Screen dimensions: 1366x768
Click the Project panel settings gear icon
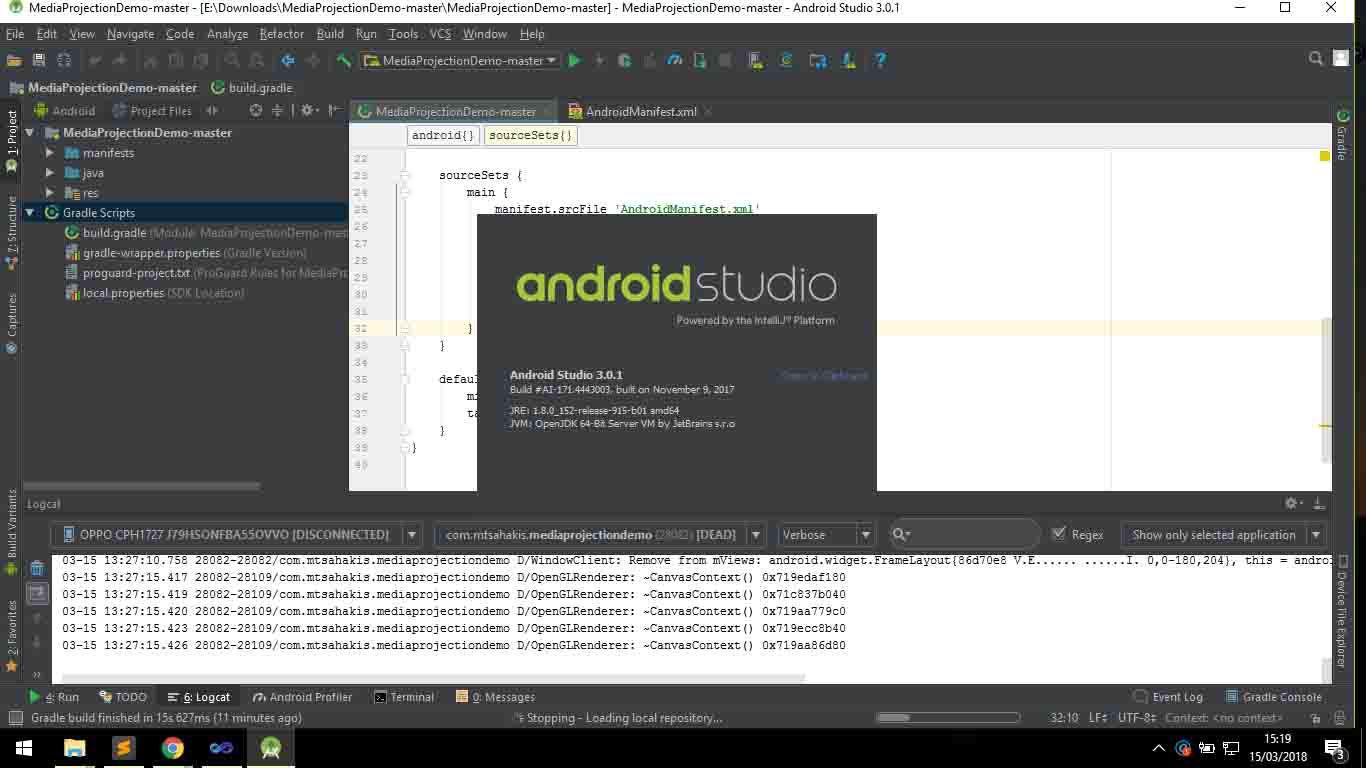pyautogui.click(x=307, y=111)
